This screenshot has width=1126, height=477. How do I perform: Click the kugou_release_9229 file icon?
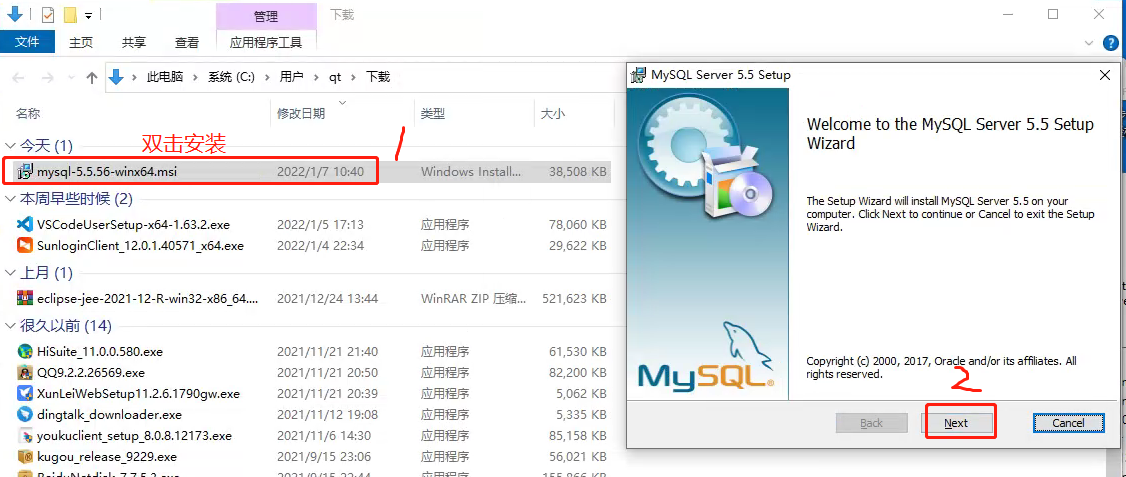(x=25, y=456)
